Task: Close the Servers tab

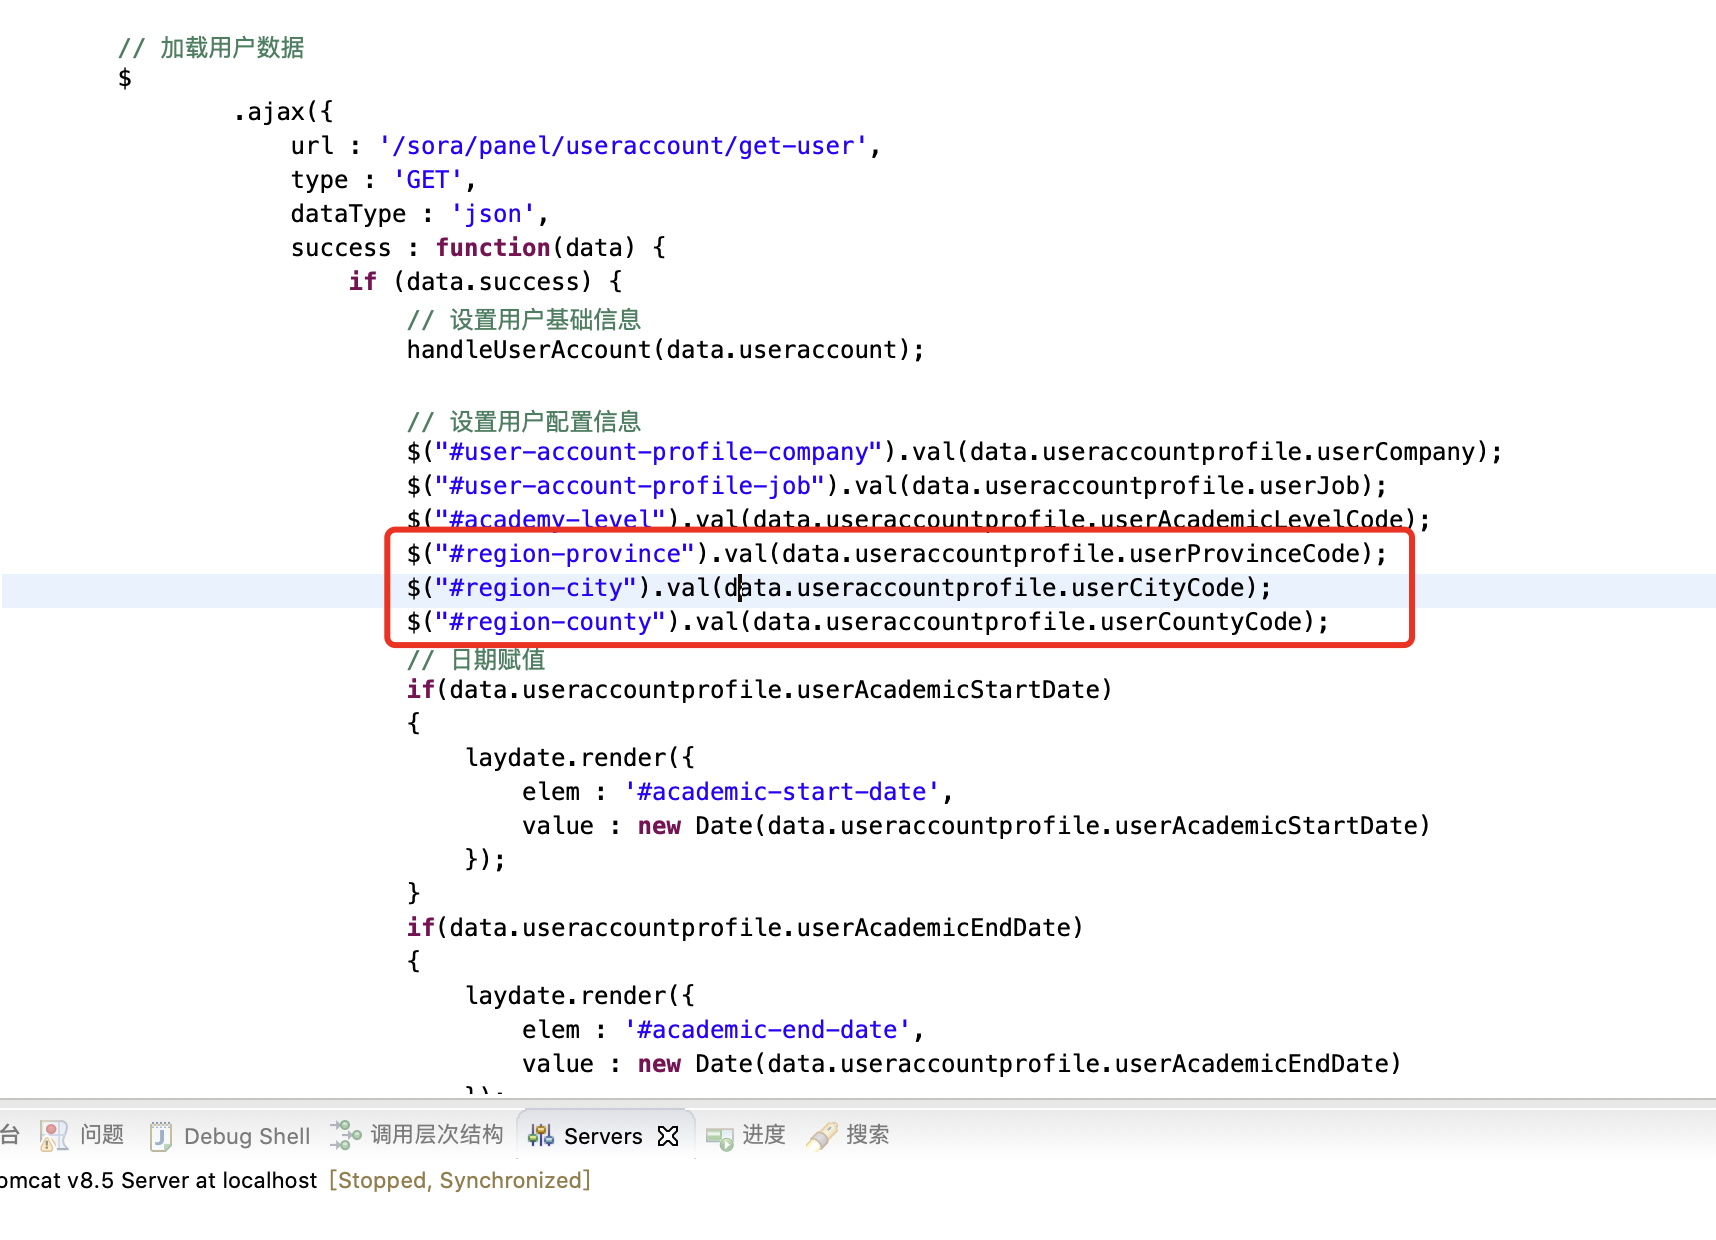Action: [x=668, y=1135]
